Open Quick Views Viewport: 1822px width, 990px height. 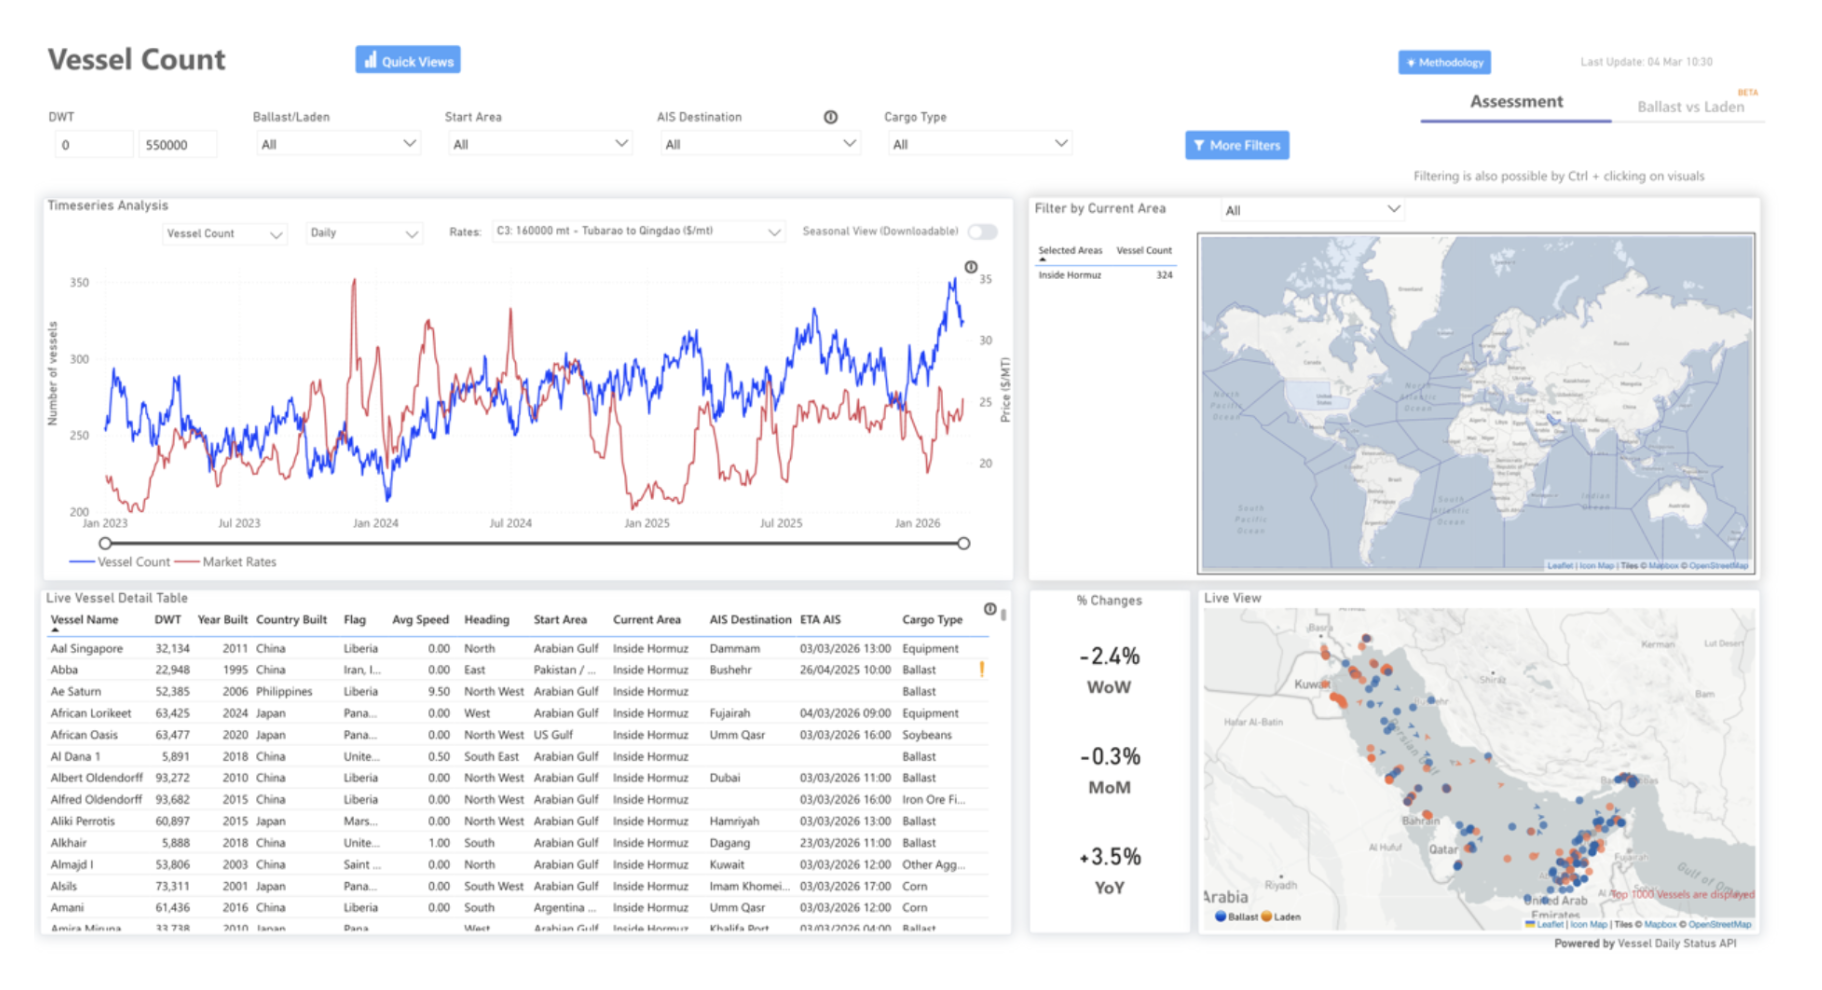pos(408,60)
